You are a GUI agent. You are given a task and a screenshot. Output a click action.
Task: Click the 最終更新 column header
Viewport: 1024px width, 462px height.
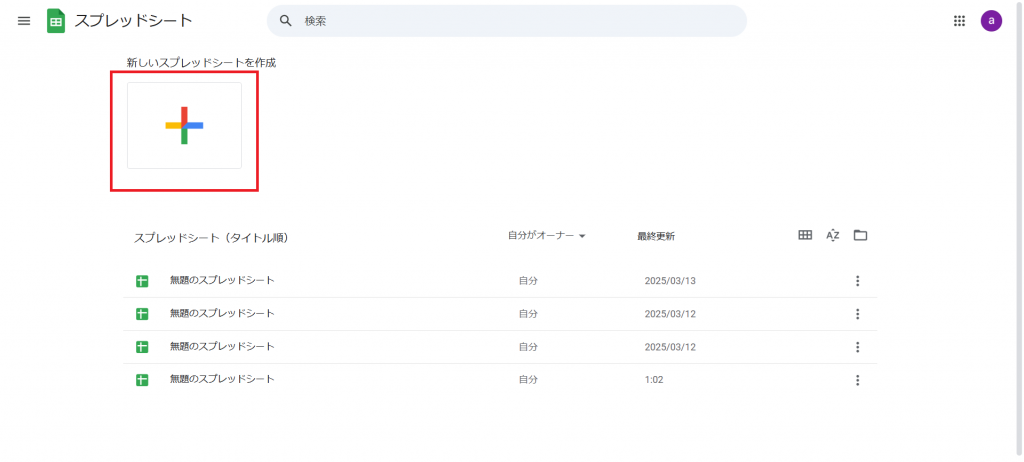pyautogui.click(x=656, y=237)
